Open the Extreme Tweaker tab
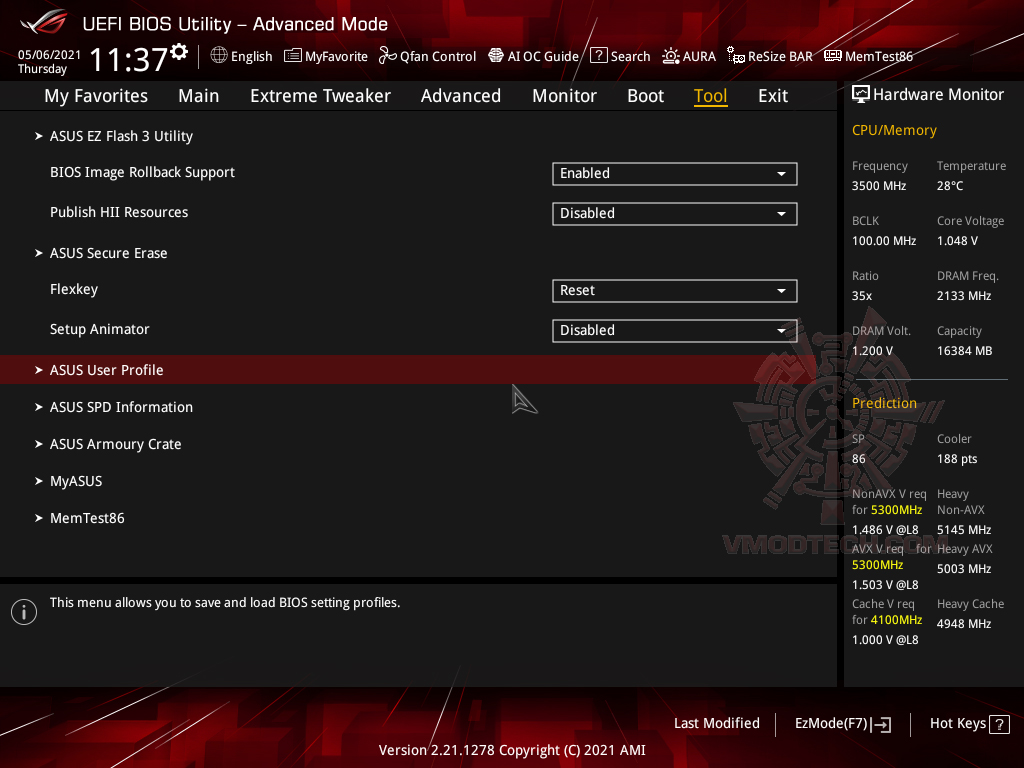This screenshot has height=768, width=1024. click(320, 96)
